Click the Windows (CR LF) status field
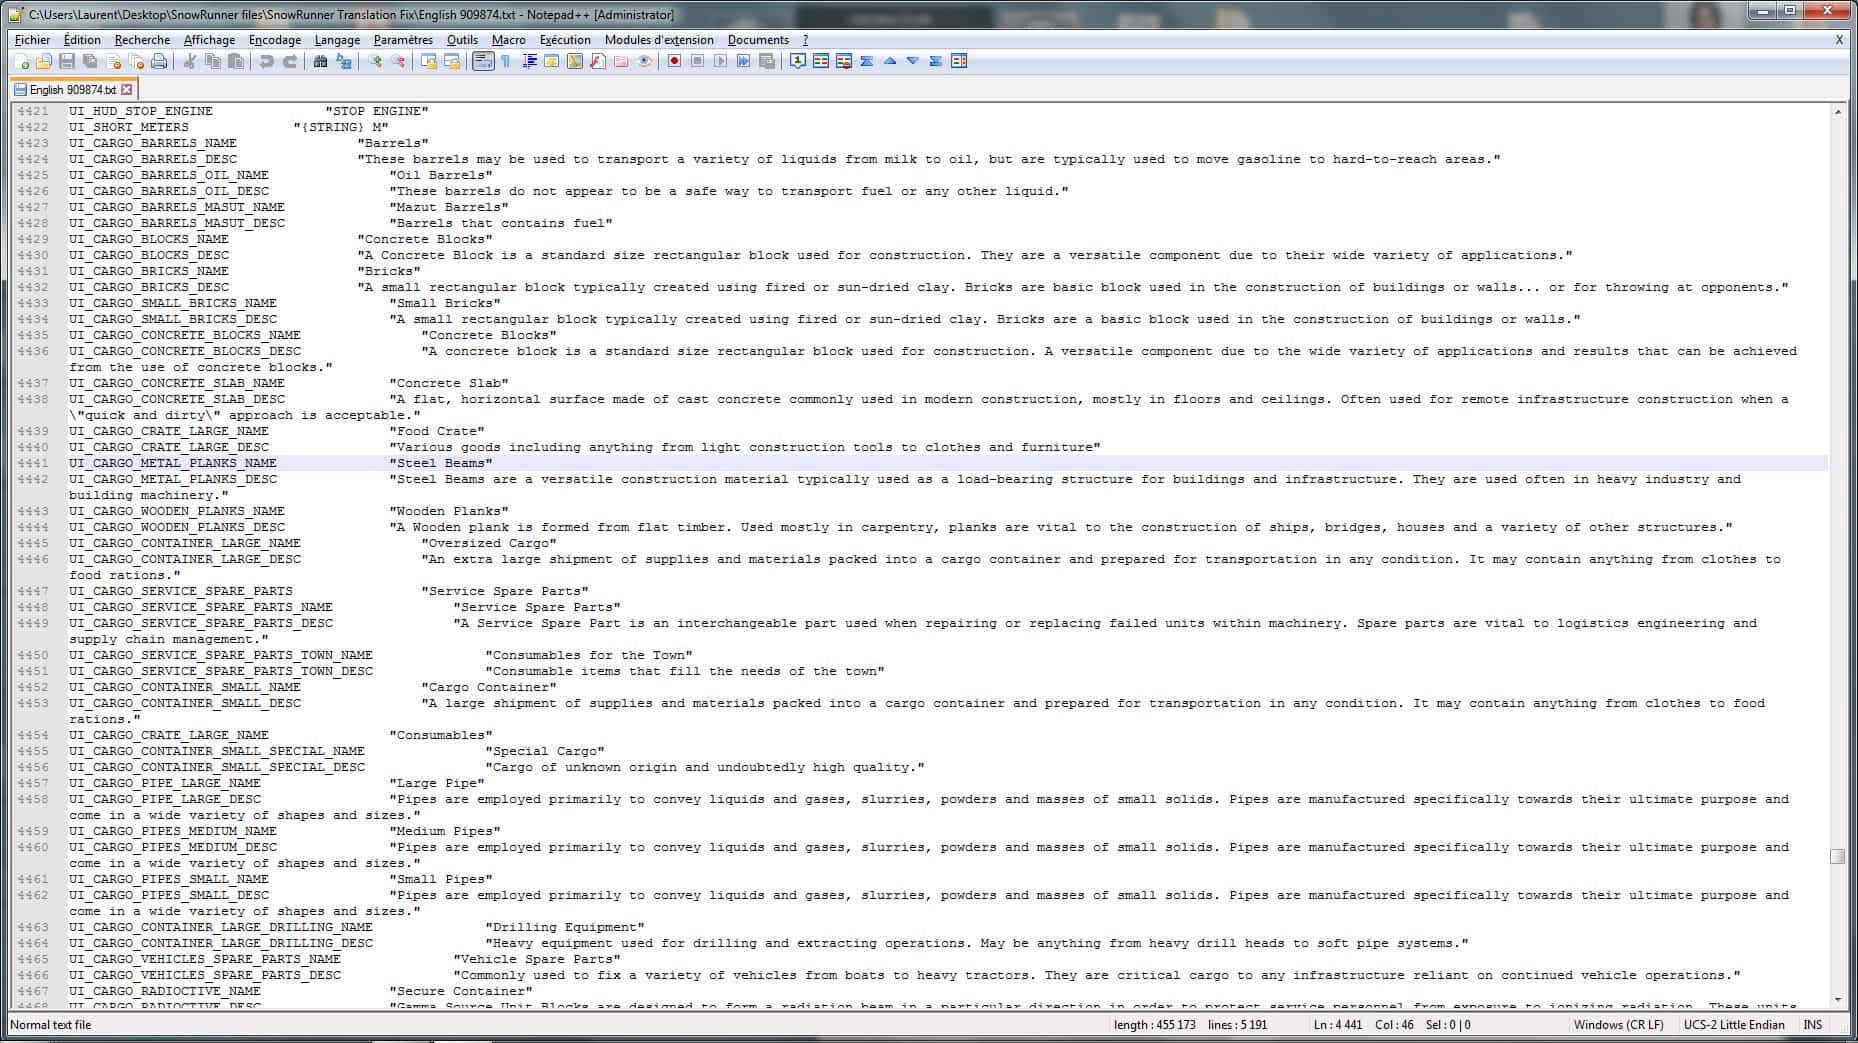The image size is (1858, 1043). (x=1618, y=1025)
